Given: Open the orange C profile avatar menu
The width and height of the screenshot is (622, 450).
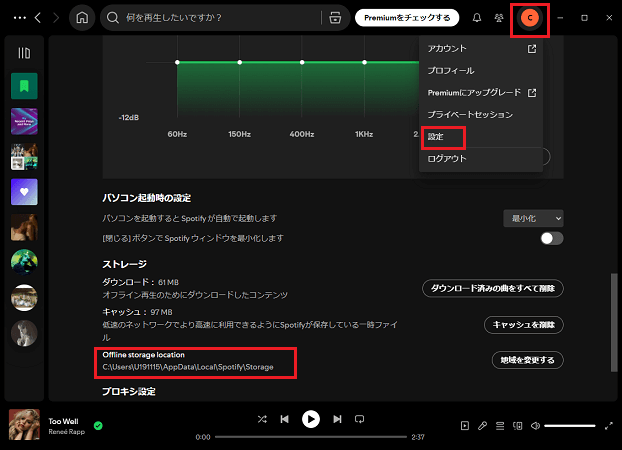Looking at the screenshot, I should tap(530, 18).
